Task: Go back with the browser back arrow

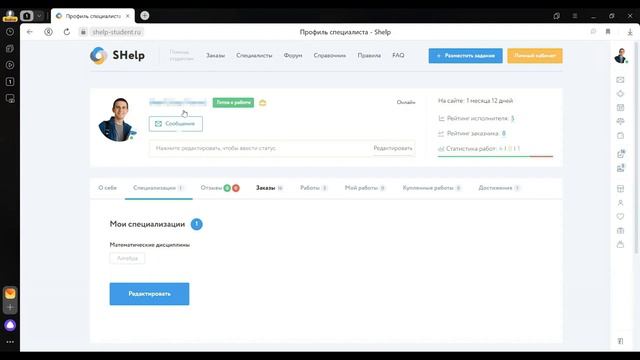Action: coord(30,32)
